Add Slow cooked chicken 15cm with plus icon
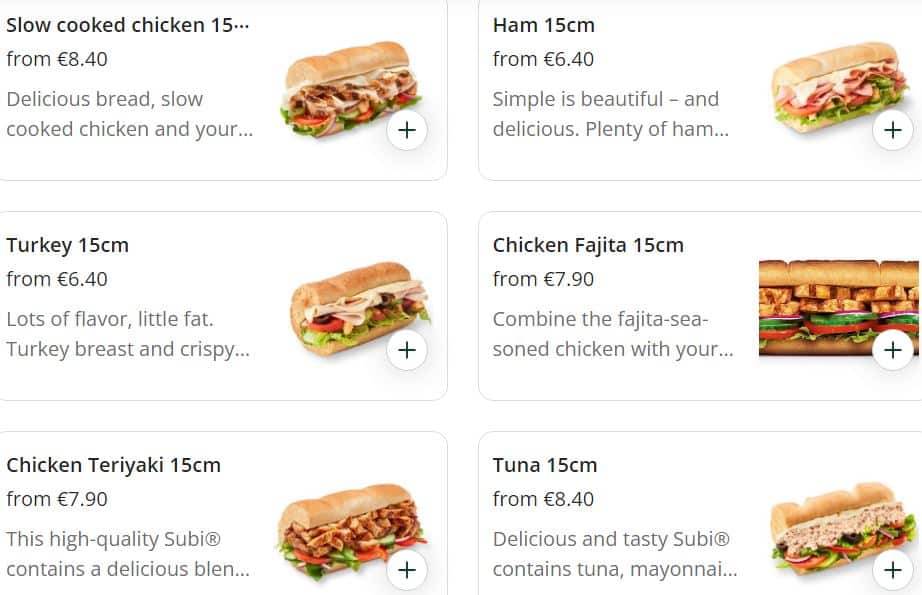Viewport: 922px width, 595px height. tap(407, 130)
